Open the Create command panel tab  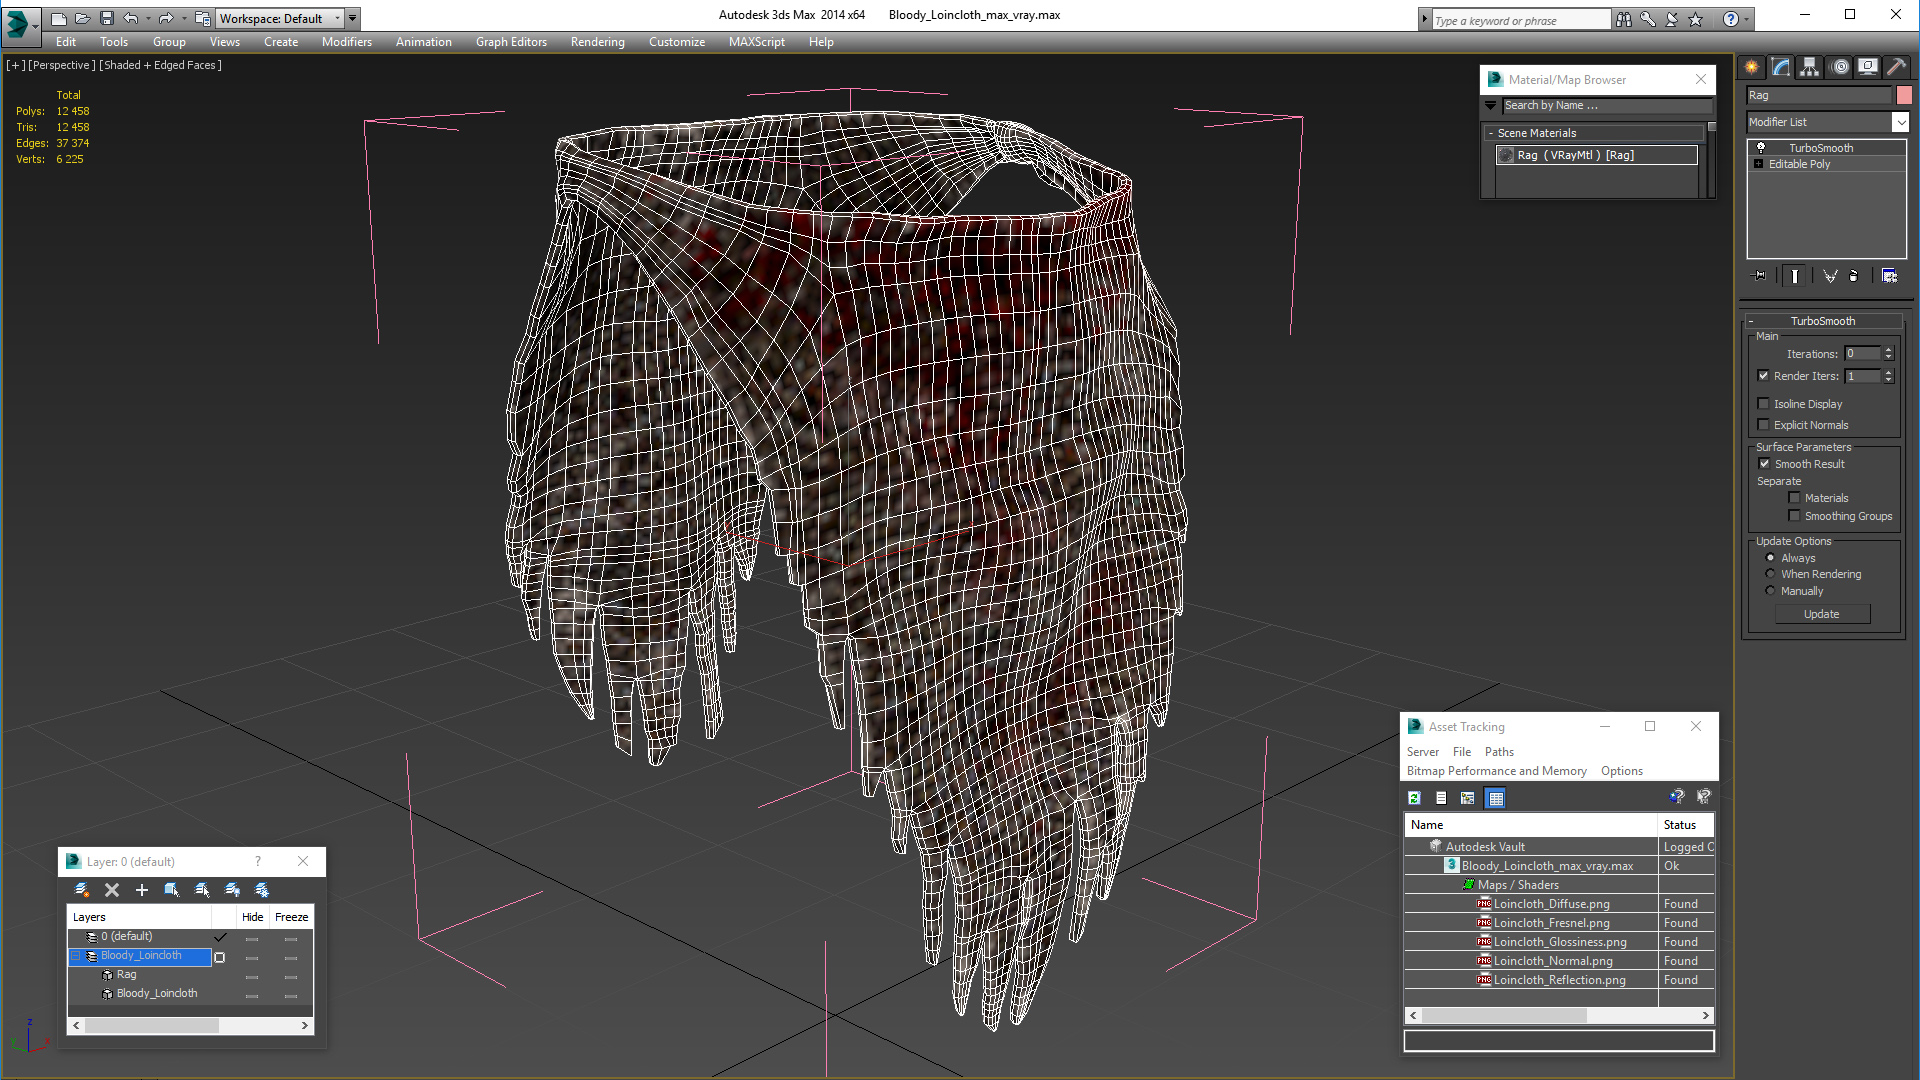click(x=1752, y=67)
